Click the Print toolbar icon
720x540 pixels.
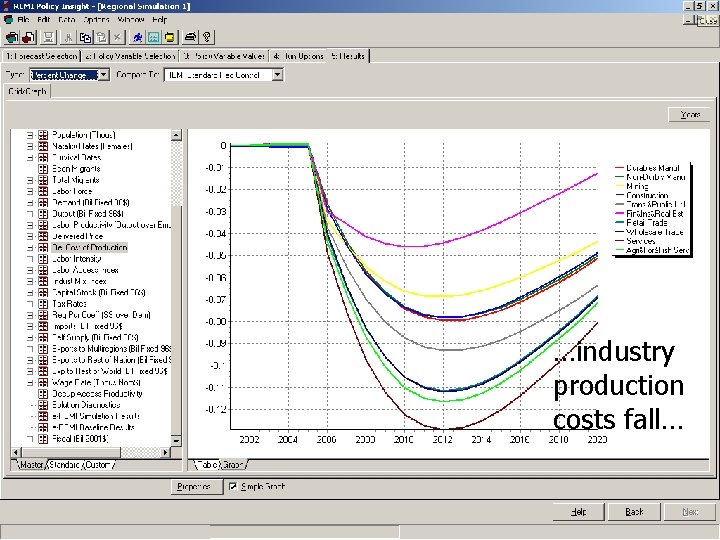[190, 37]
